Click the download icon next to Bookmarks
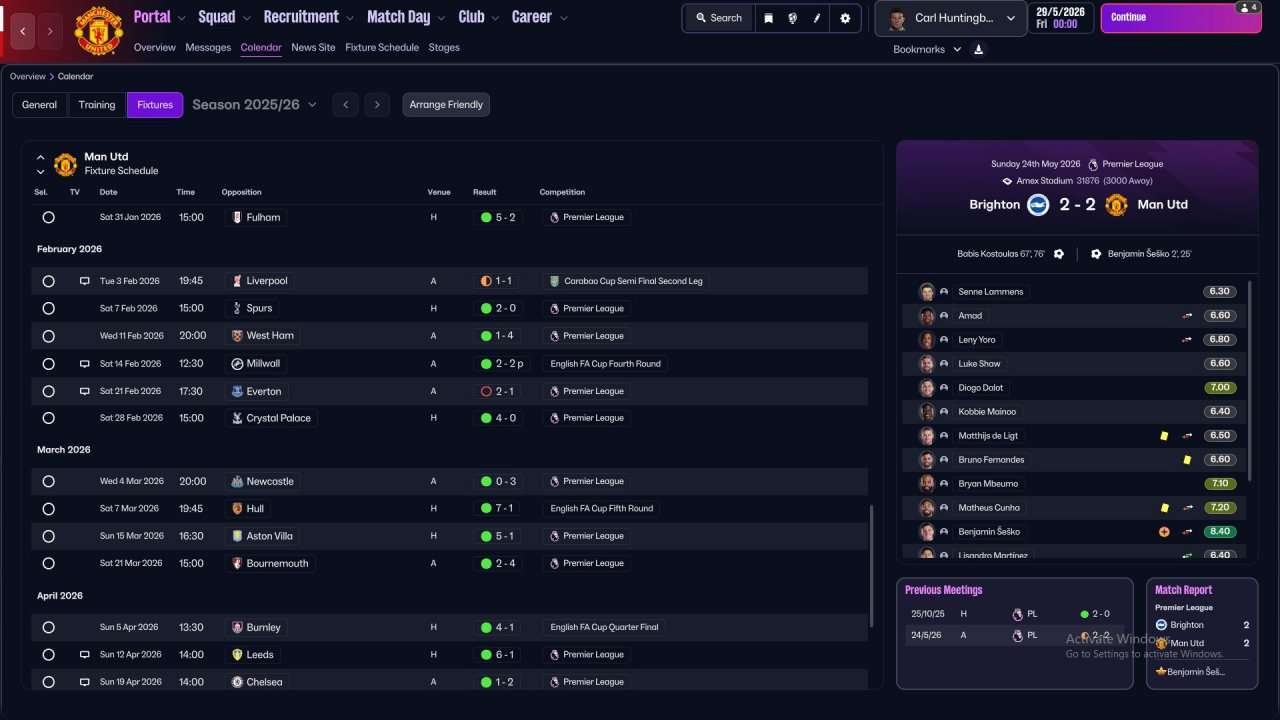The width and height of the screenshot is (1280, 720). coord(978,49)
